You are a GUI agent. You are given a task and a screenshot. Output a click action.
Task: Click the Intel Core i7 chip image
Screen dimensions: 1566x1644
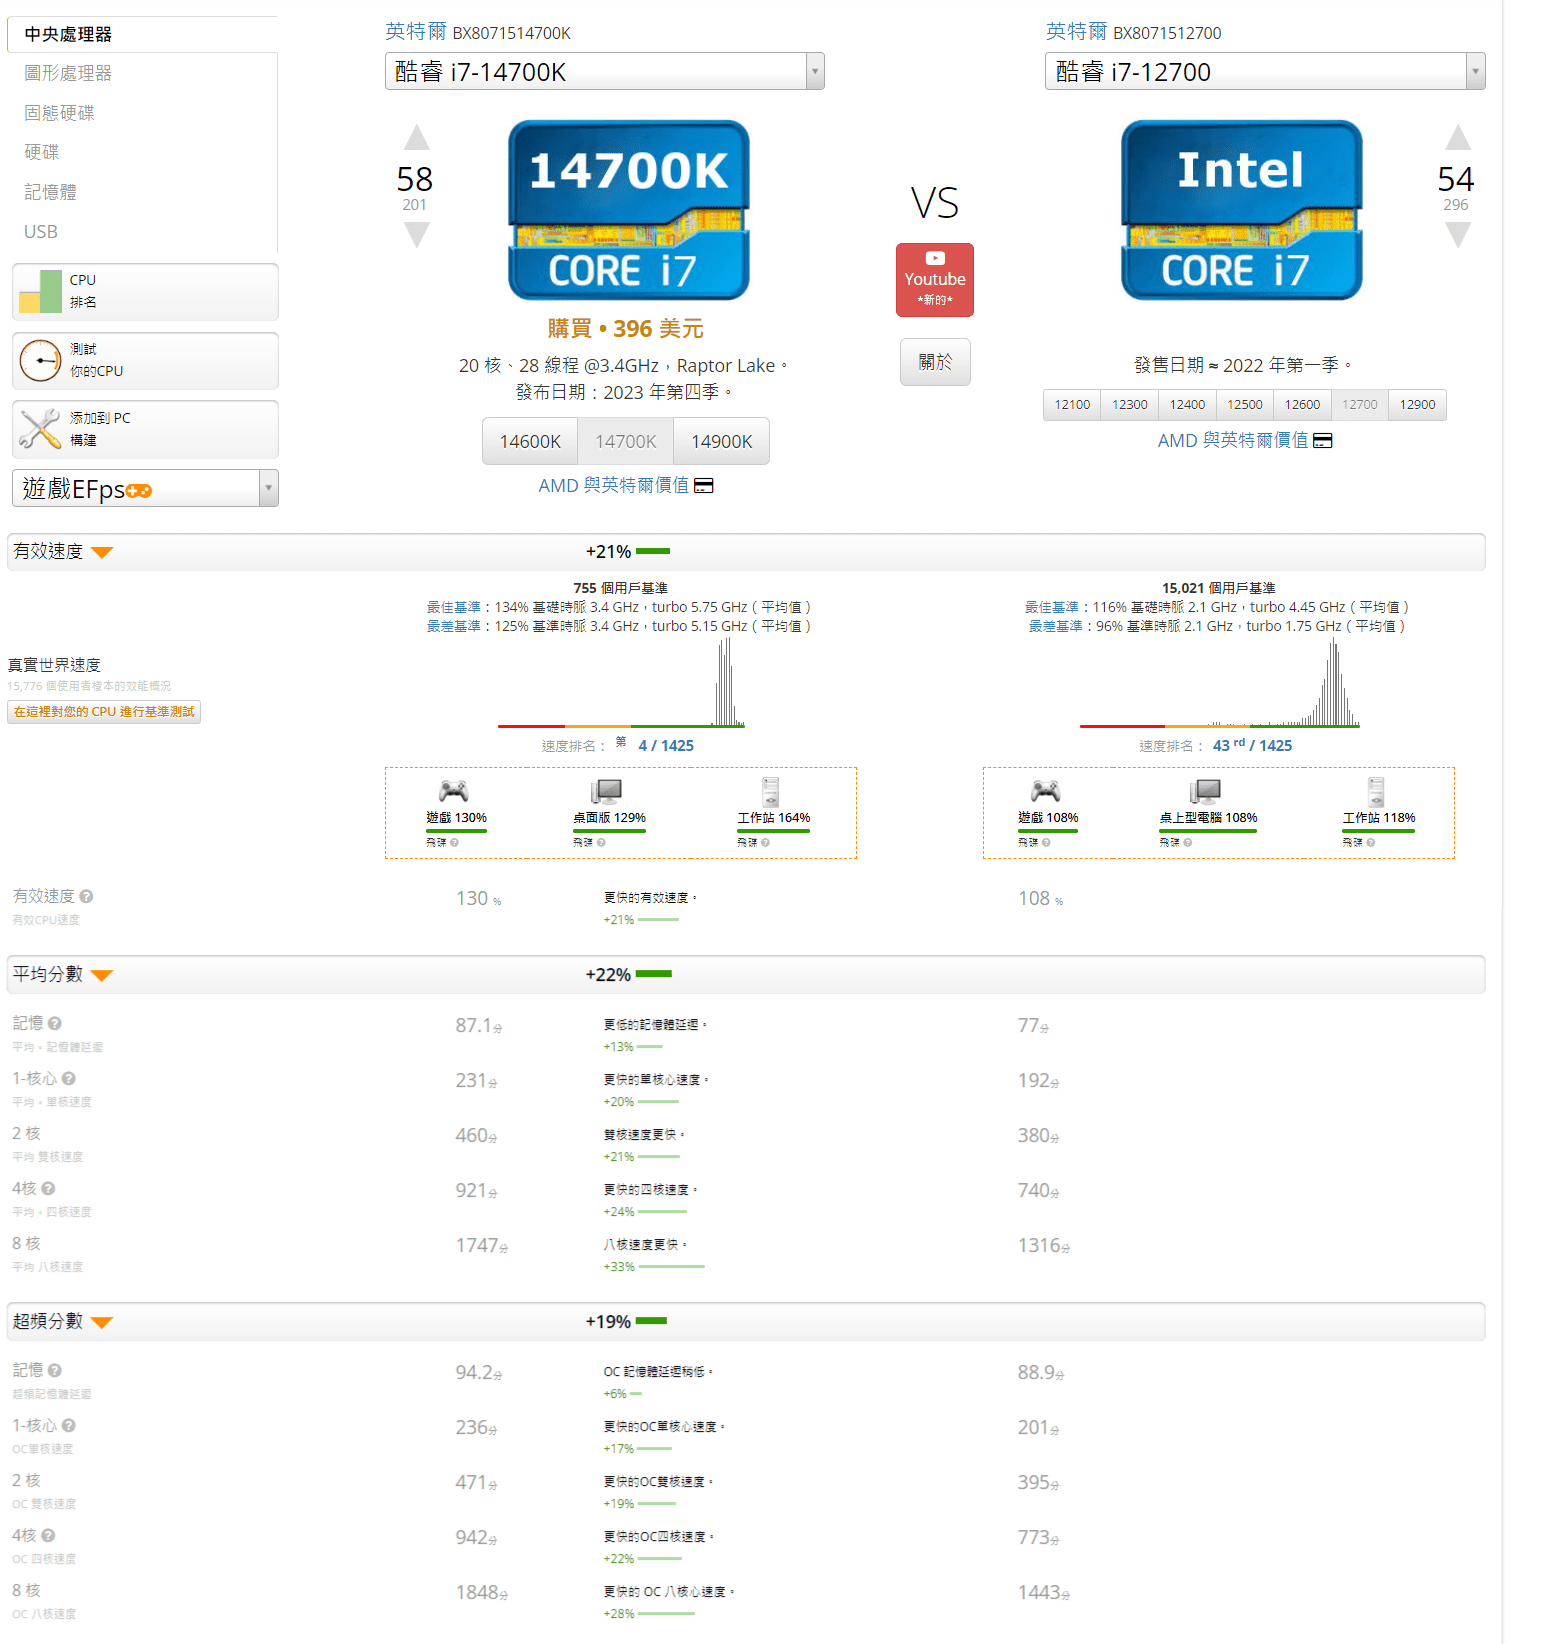coord(1242,210)
